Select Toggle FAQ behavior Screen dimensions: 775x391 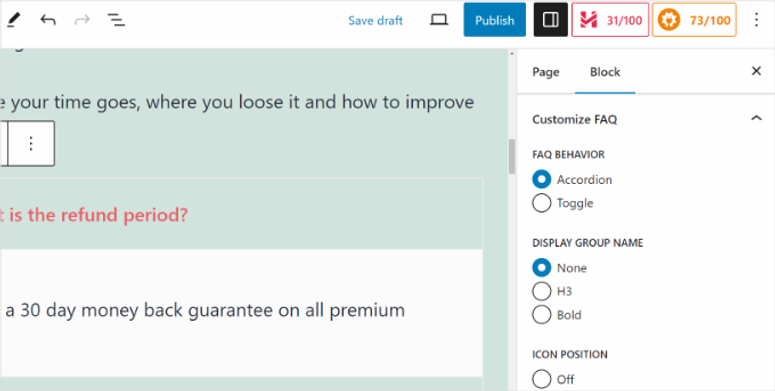tap(542, 203)
